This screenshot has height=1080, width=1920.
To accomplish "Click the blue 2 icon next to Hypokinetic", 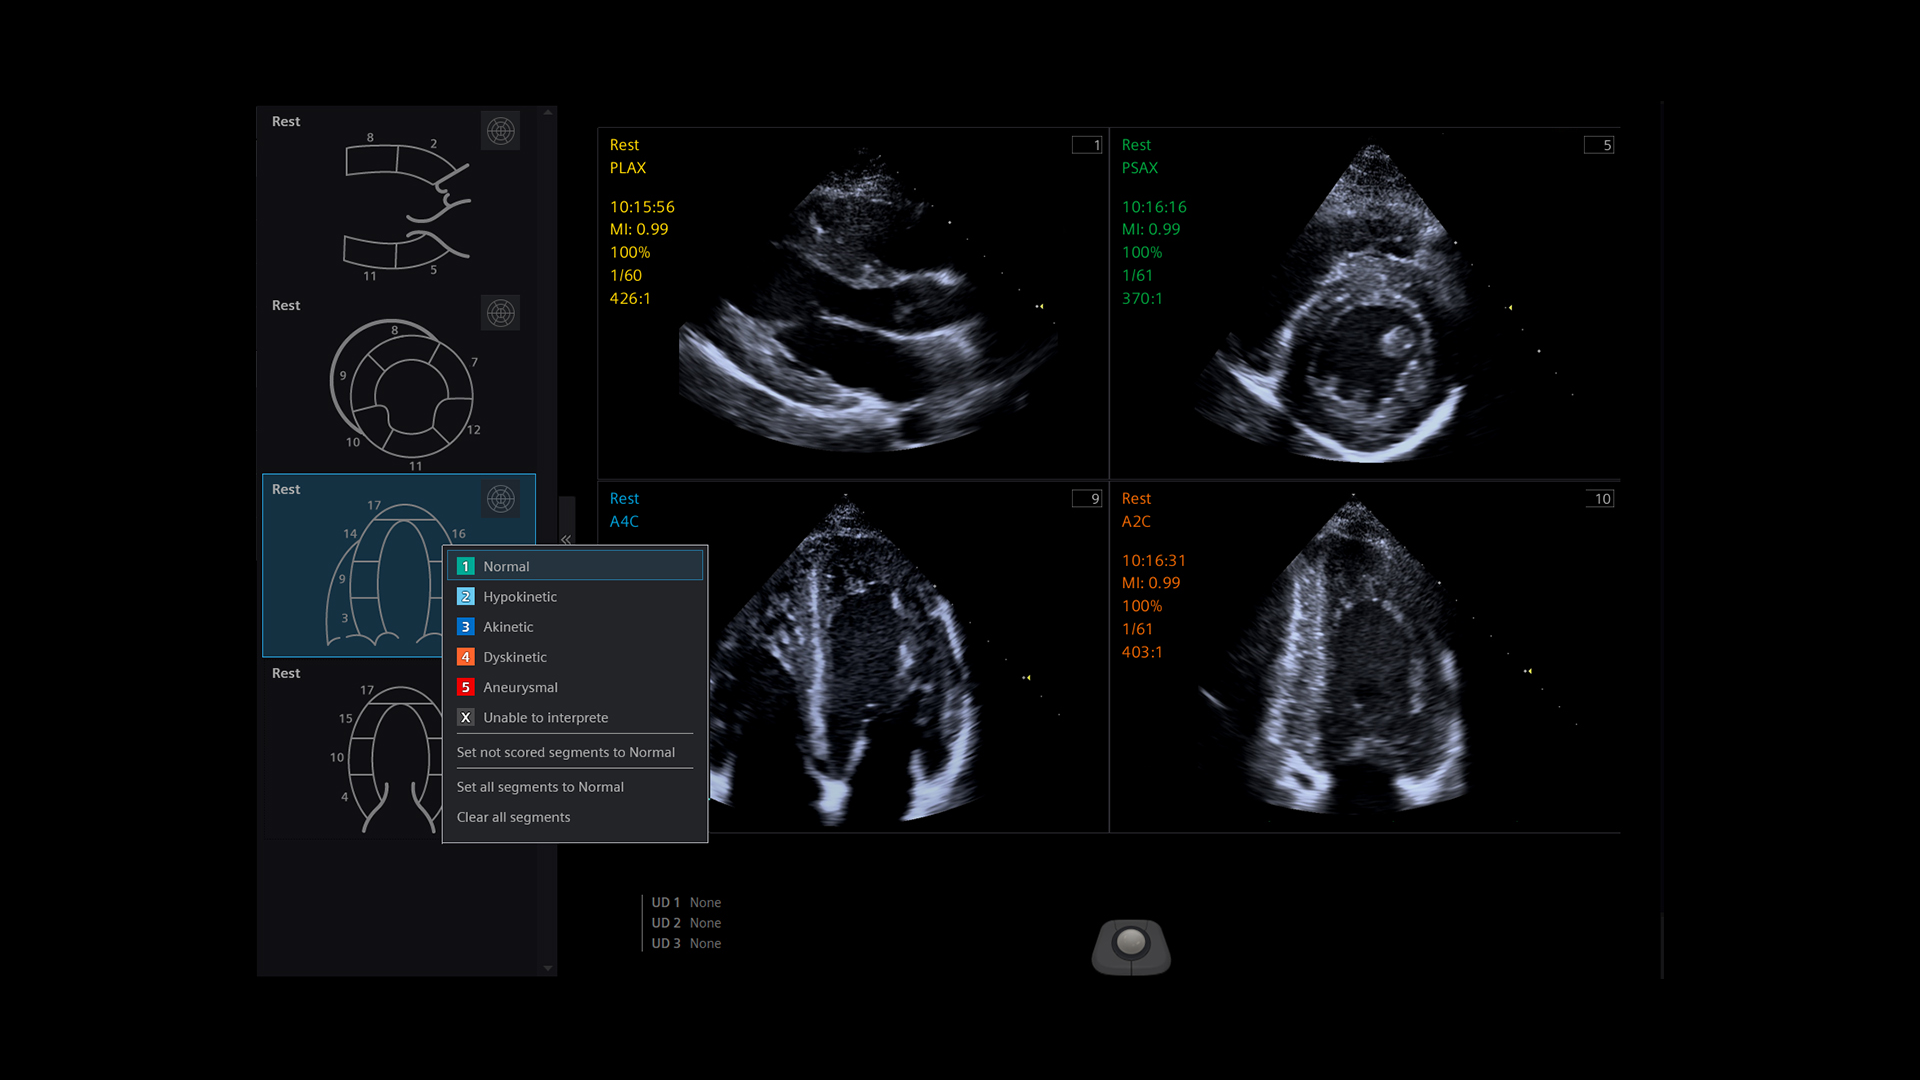I will click(x=465, y=596).
